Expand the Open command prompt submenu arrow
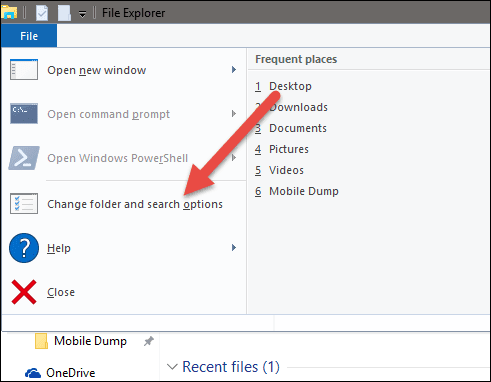 234,114
